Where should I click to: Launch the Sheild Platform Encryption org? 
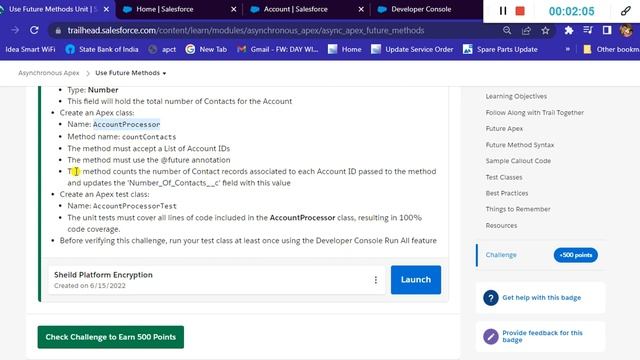click(416, 280)
